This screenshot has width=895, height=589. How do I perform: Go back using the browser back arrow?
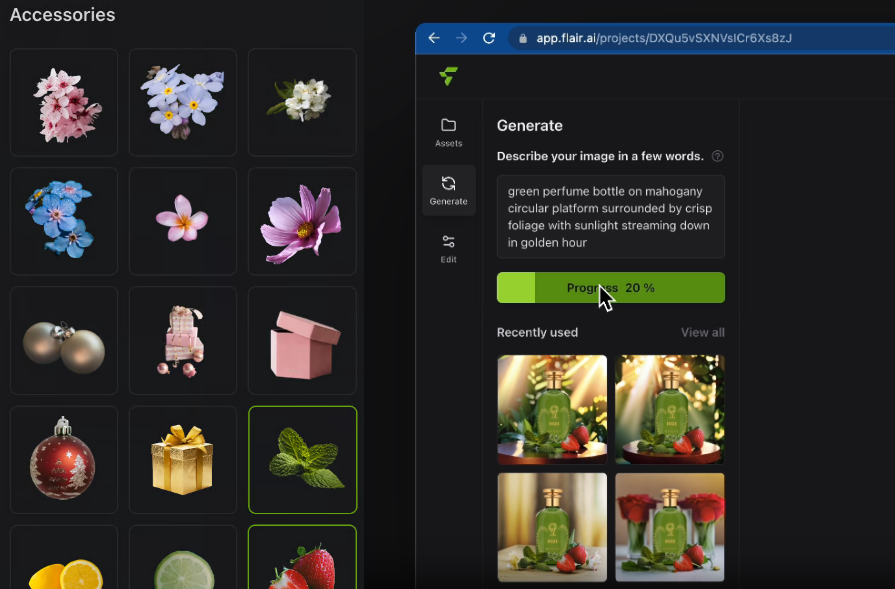pyautogui.click(x=434, y=38)
